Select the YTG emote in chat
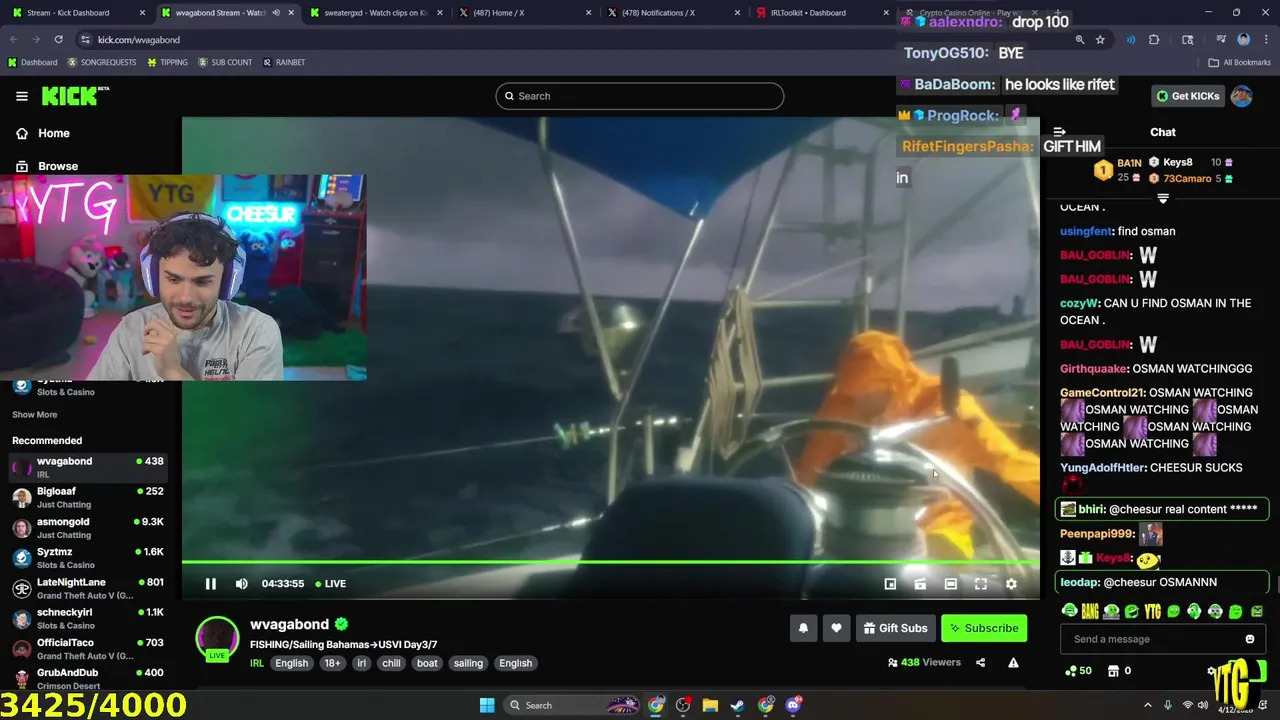This screenshot has width=1280, height=720. [x=1152, y=611]
